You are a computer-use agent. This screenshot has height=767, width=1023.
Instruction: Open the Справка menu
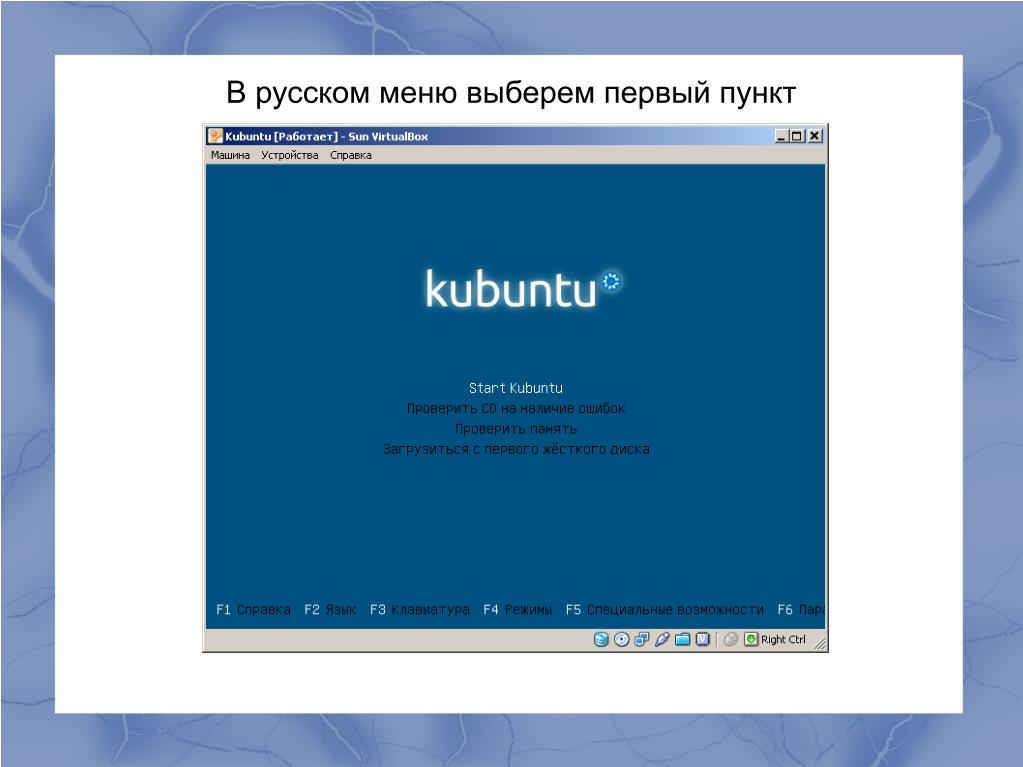pos(351,155)
